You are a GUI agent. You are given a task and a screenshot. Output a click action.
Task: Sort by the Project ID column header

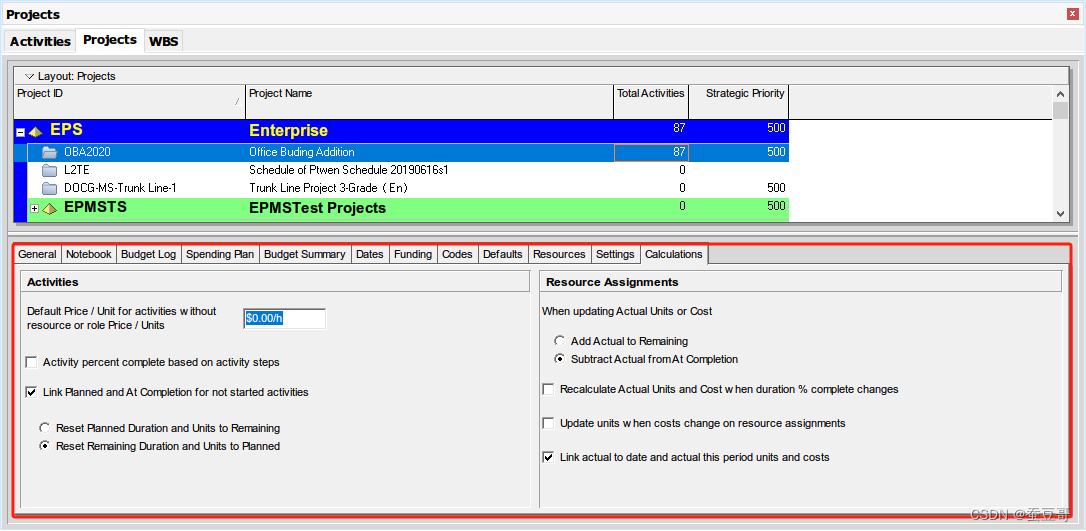tap(130, 101)
